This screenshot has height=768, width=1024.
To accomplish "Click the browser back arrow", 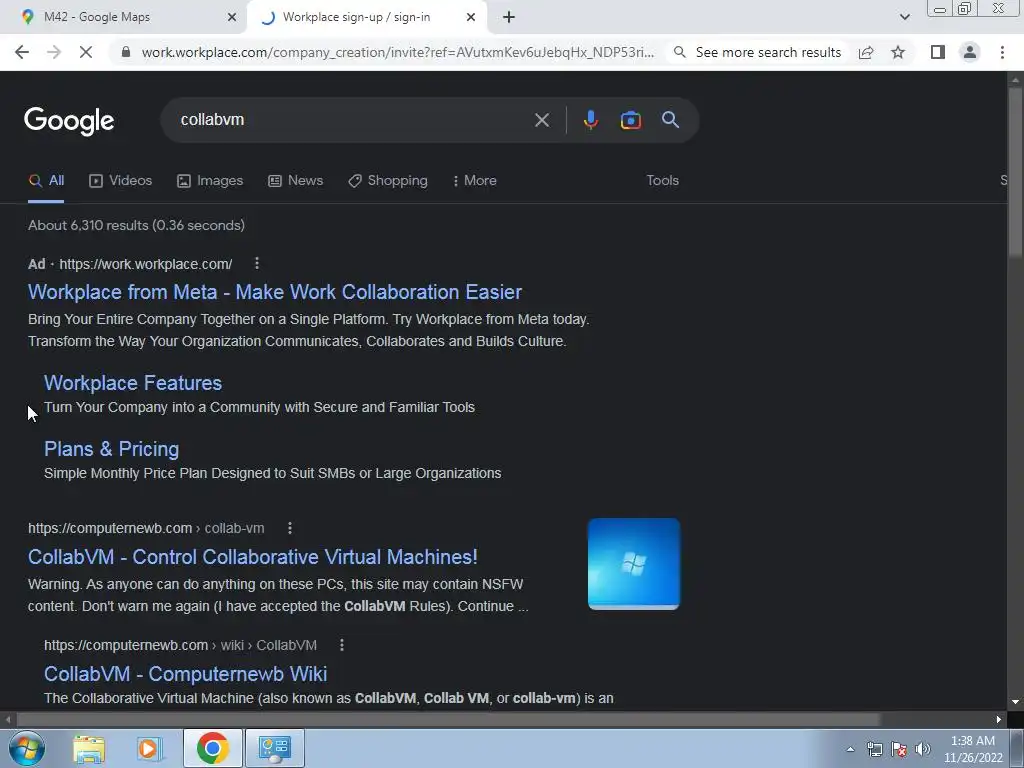I will point(22,52).
